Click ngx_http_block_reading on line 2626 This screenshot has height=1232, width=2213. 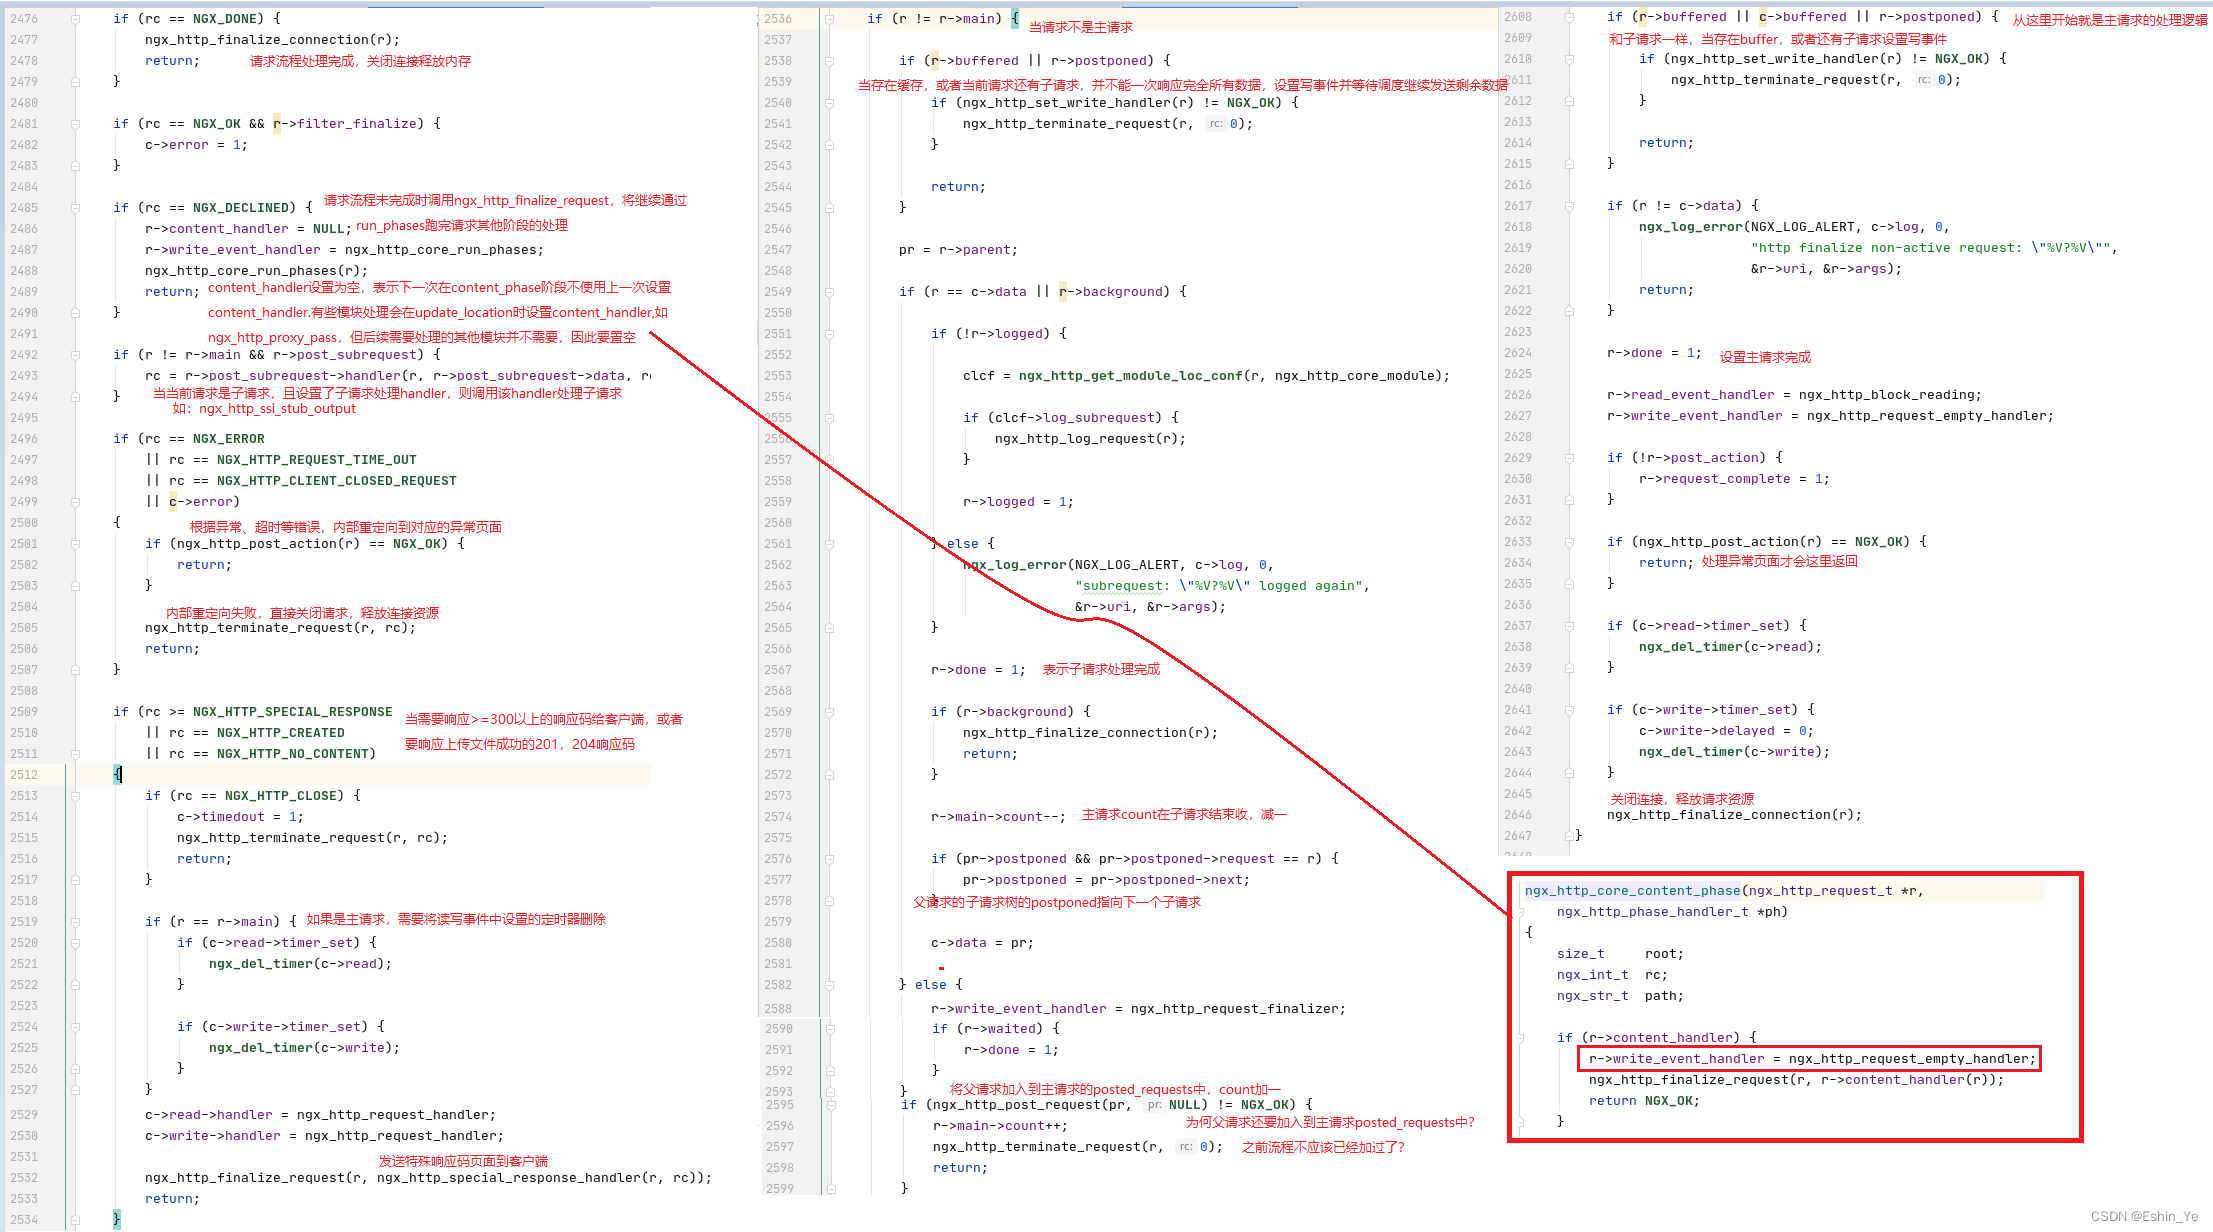pyautogui.click(x=1886, y=395)
